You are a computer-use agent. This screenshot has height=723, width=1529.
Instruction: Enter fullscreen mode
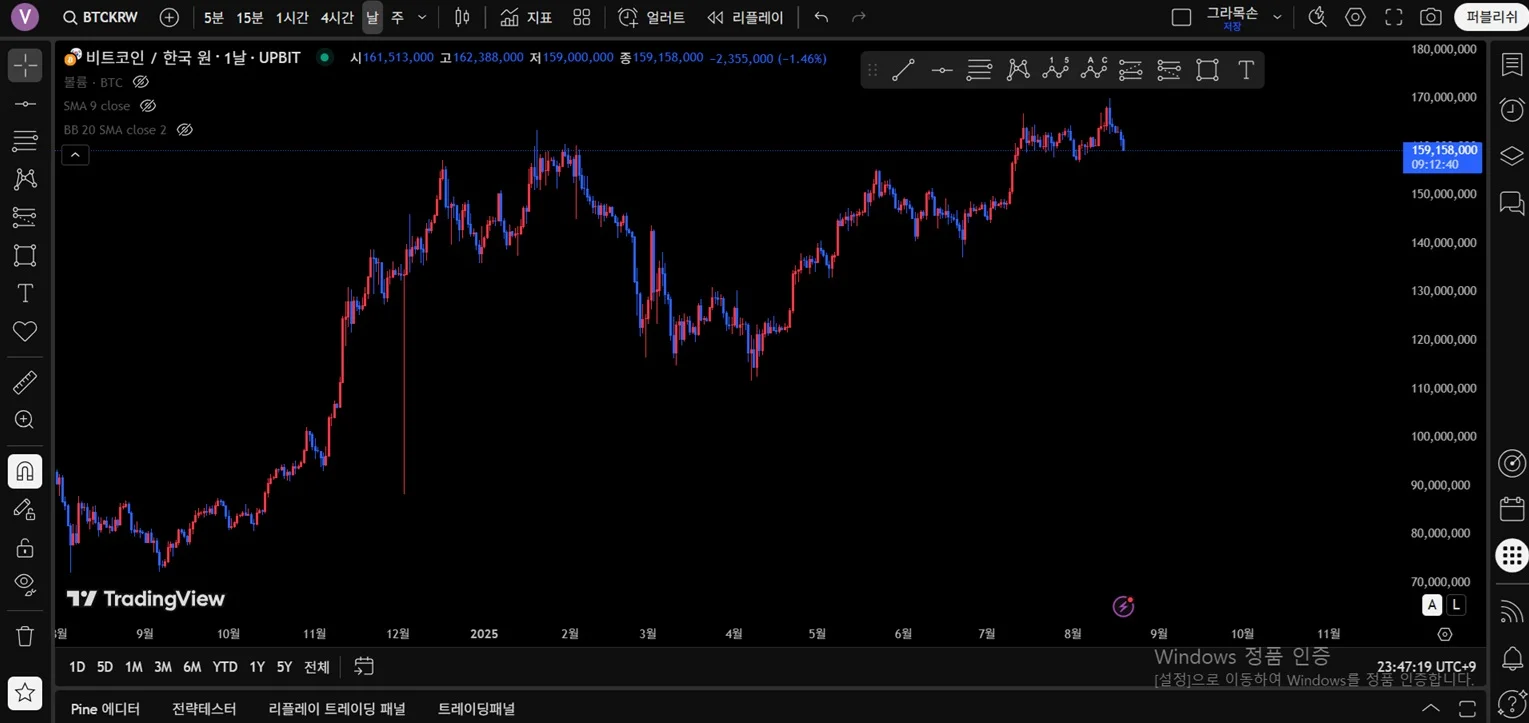point(1393,17)
